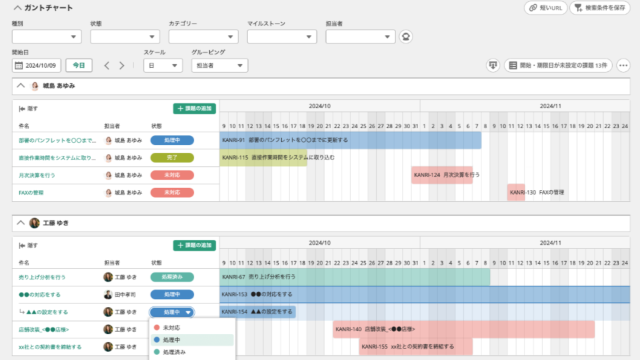Add issue in 工藤 ゆき group via 課題の追加

[x=194, y=245]
